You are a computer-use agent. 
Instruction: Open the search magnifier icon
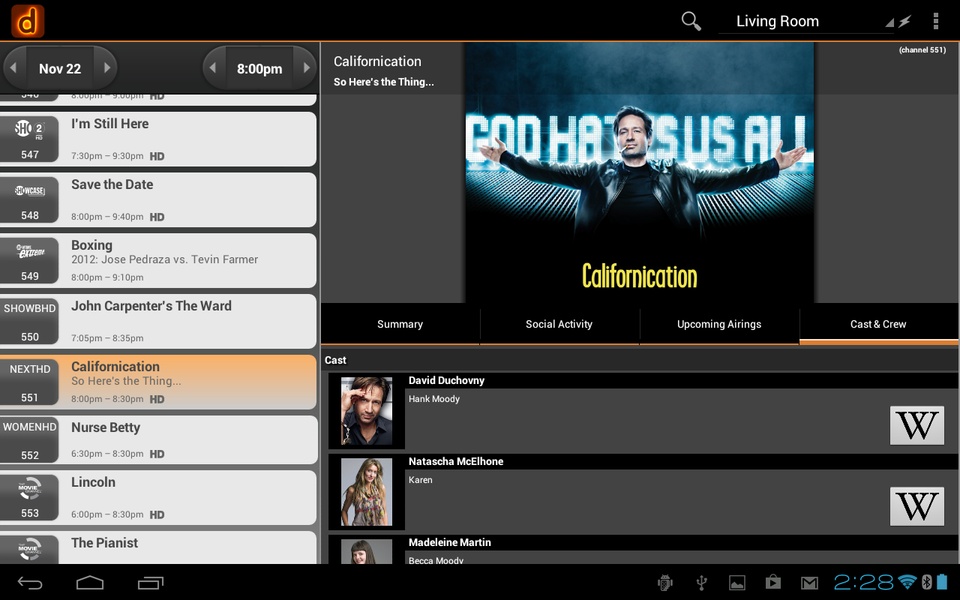click(x=691, y=21)
